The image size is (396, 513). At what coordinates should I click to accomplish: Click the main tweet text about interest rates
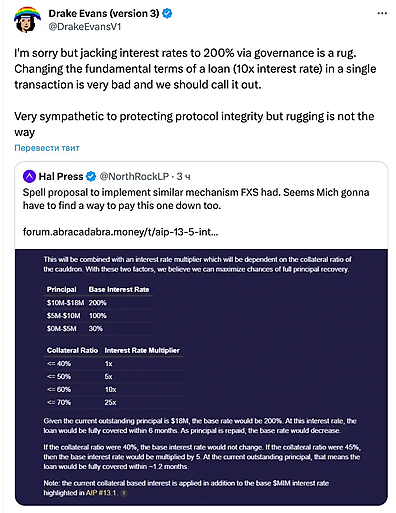coord(195,92)
